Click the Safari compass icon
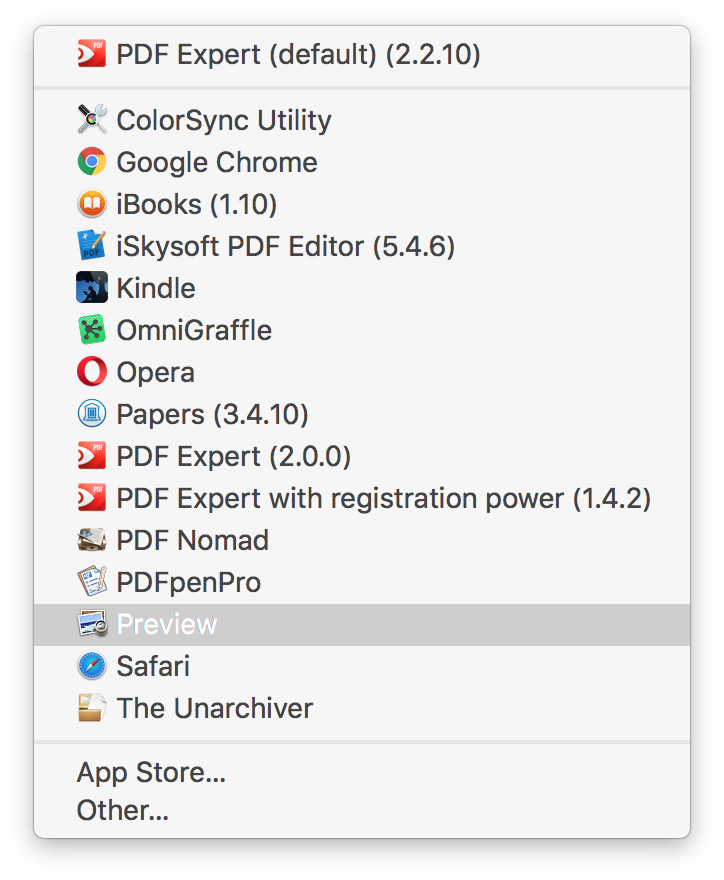 (x=91, y=666)
